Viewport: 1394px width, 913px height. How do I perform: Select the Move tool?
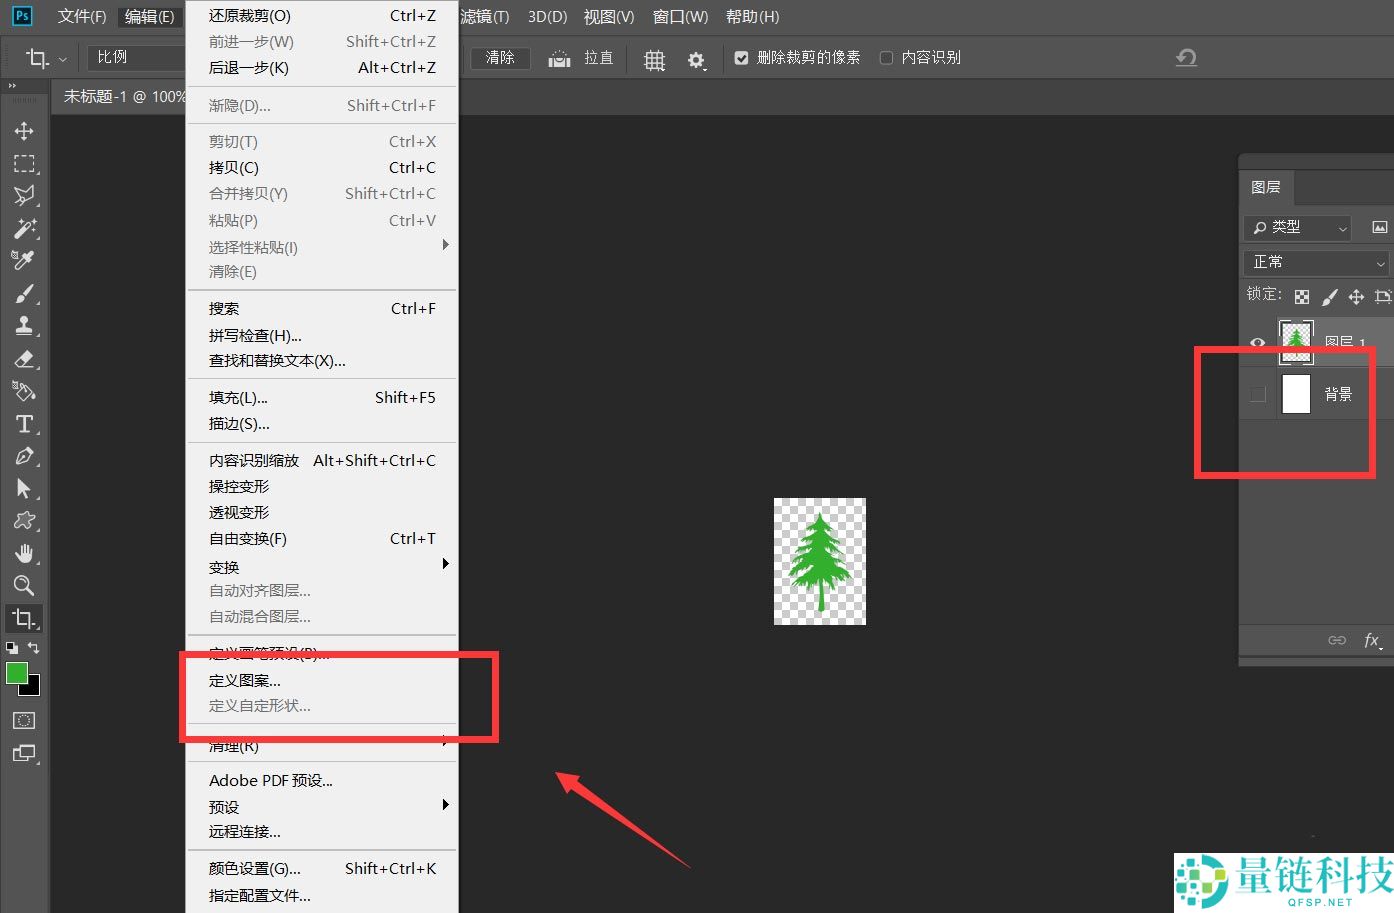24,131
